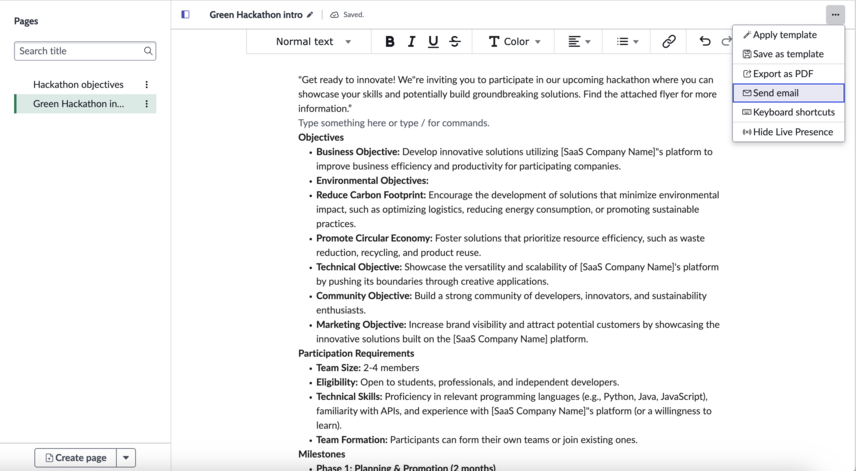Select Hide Live Presence

point(788,132)
